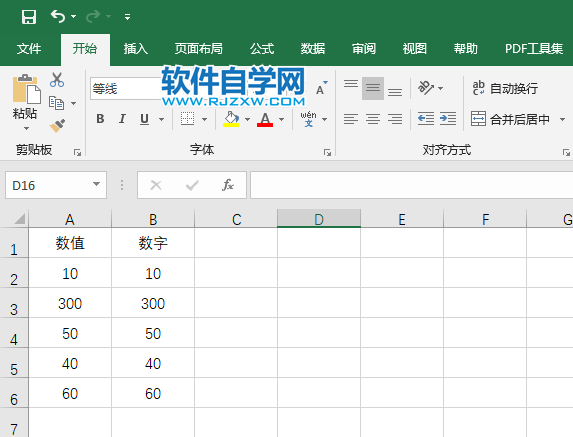This screenshot has width=573, height=437.
Task: Expand the Name Box dropdown arrow
Action: pos(96,185)
